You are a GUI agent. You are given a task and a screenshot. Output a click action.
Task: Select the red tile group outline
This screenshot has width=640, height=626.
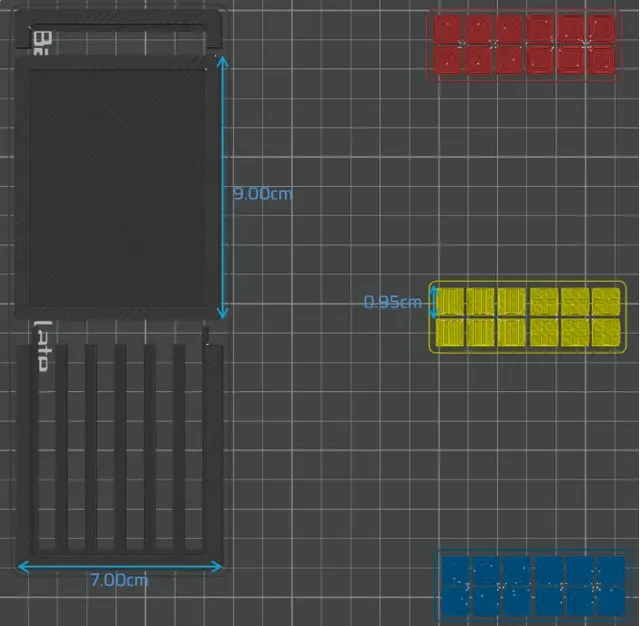click(x=524, y=45)
